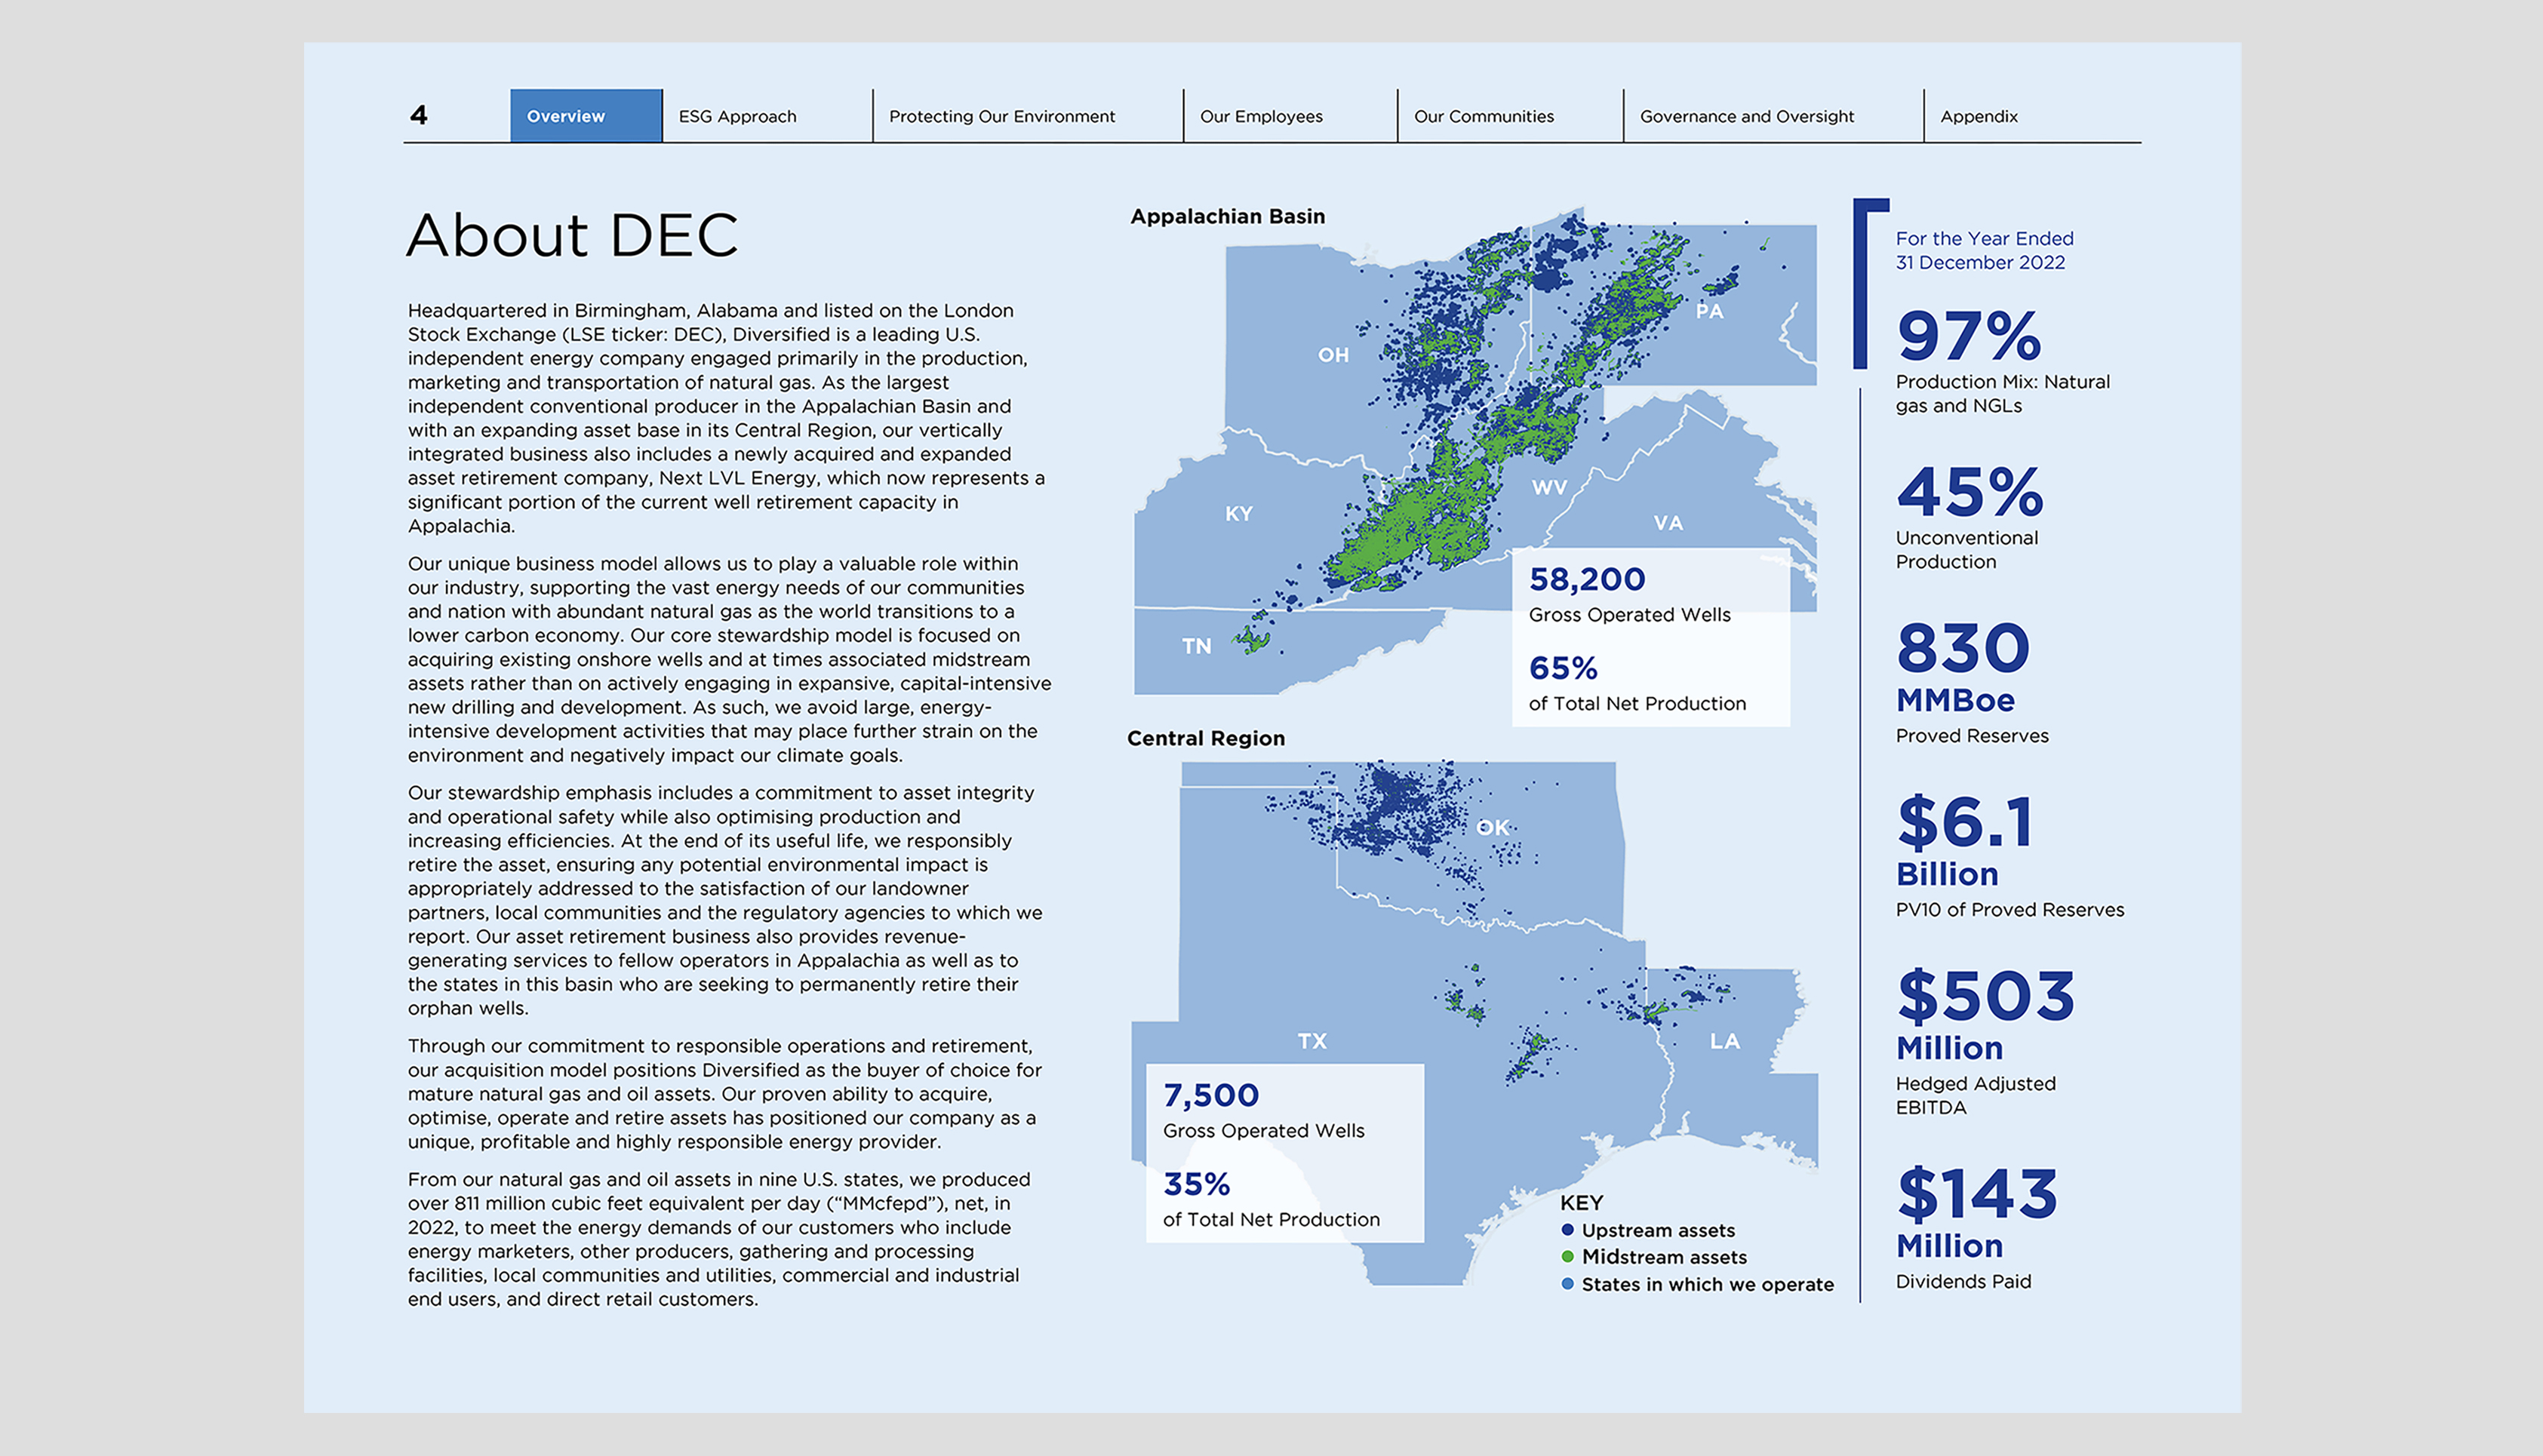The width and height of the screenshot is (2543, 1456).
Task: Click the States in which we operate dot
Action: click(1567, 1285)
